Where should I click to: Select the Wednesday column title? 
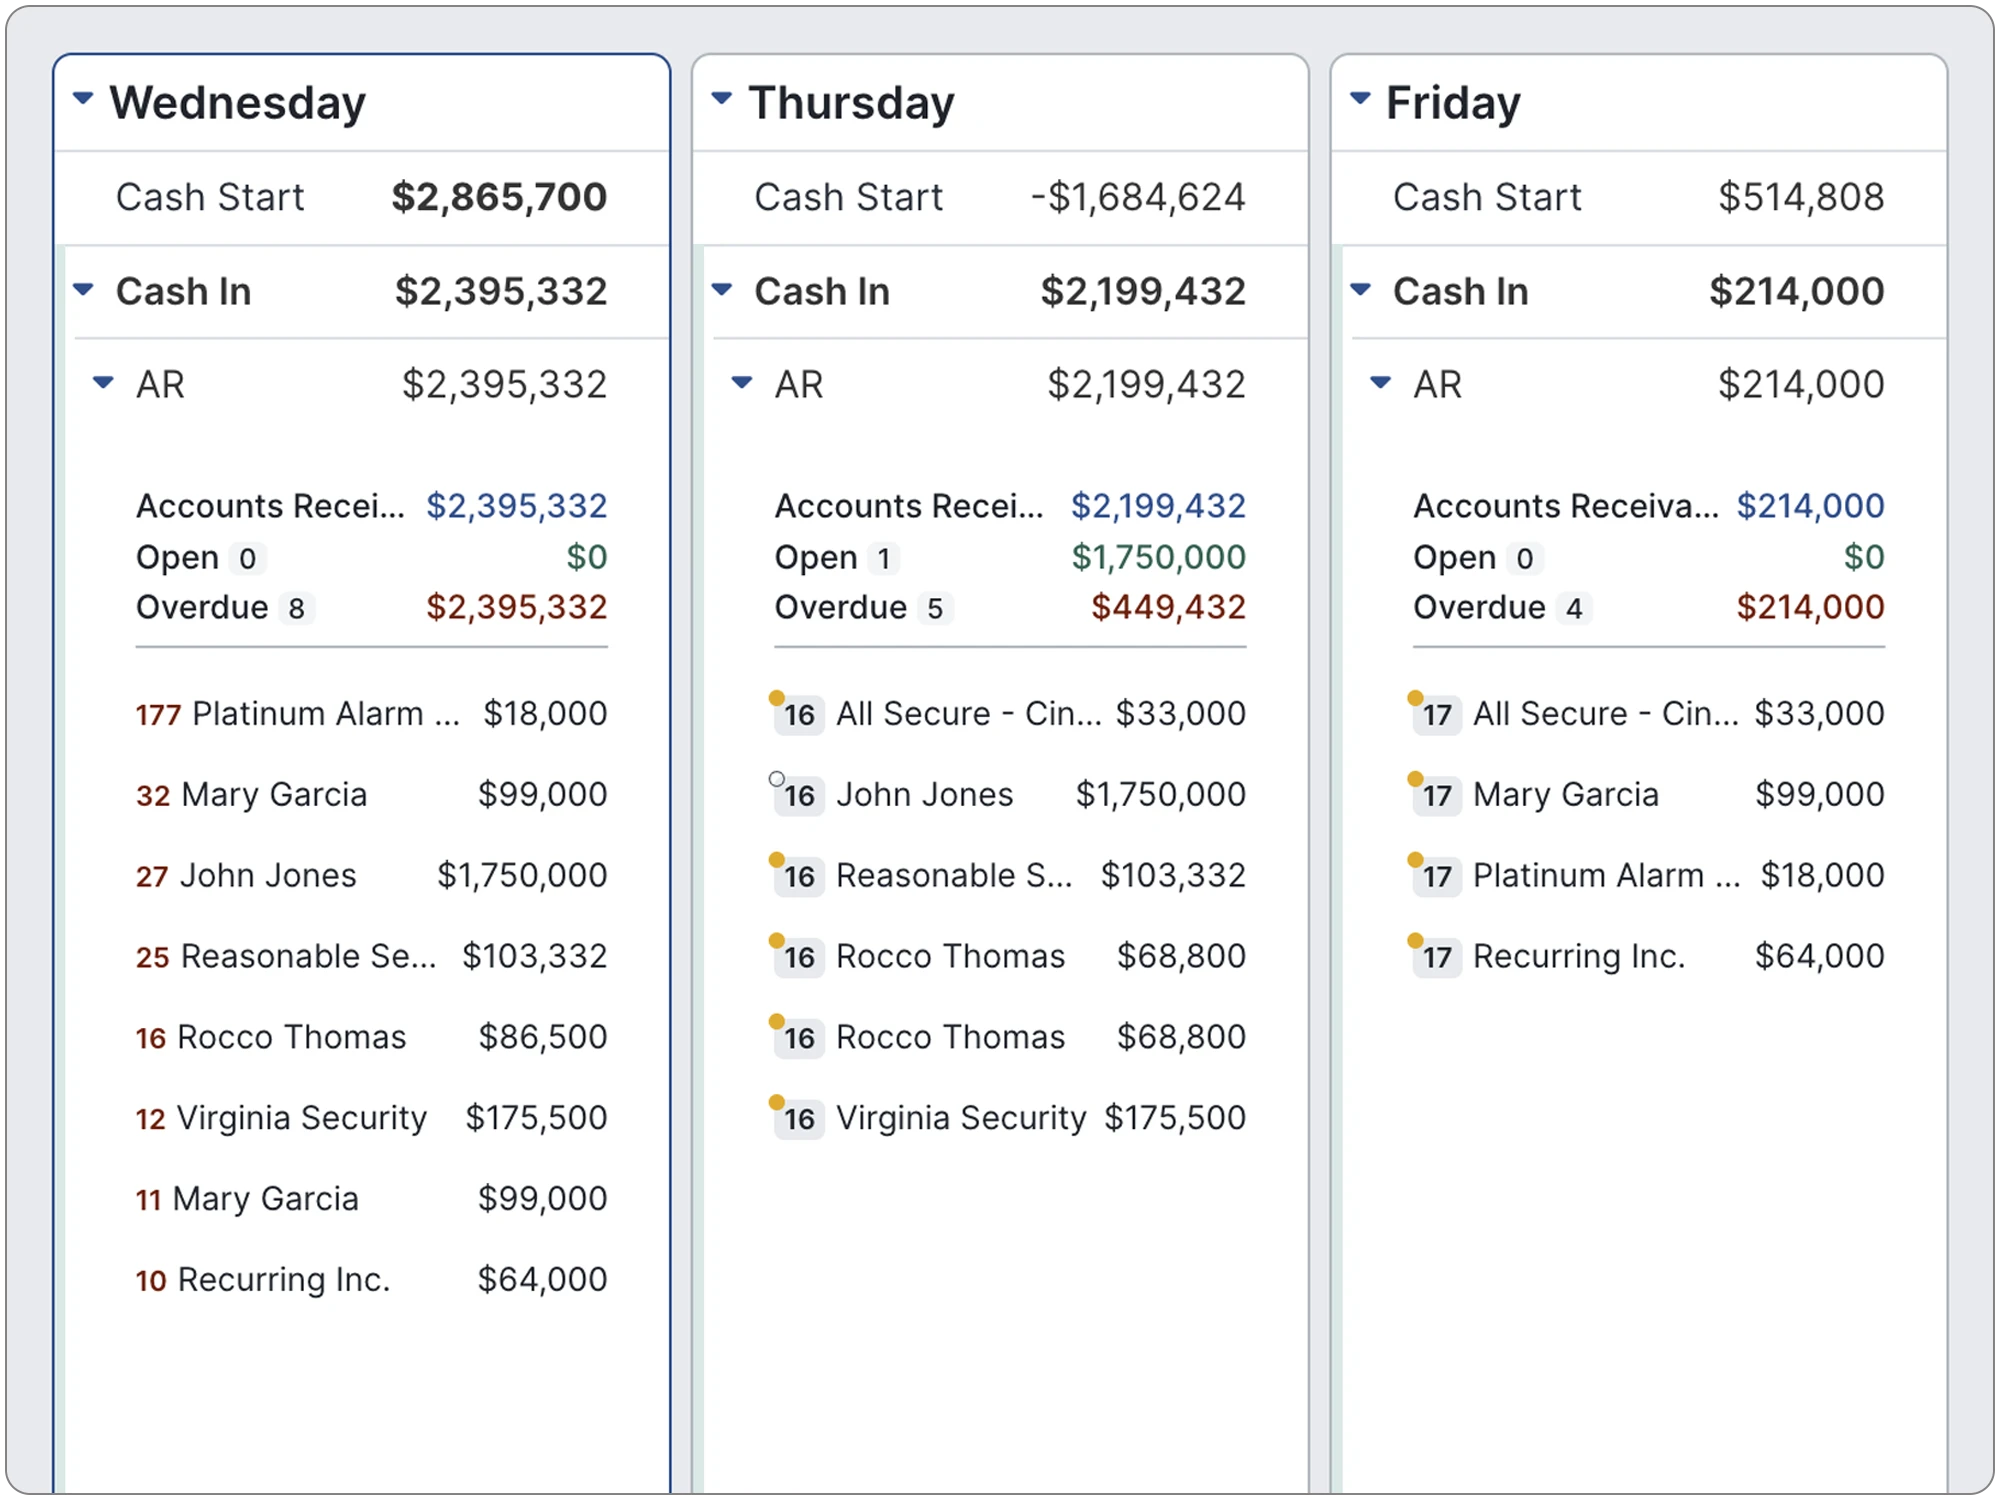[x=238, y=102]
